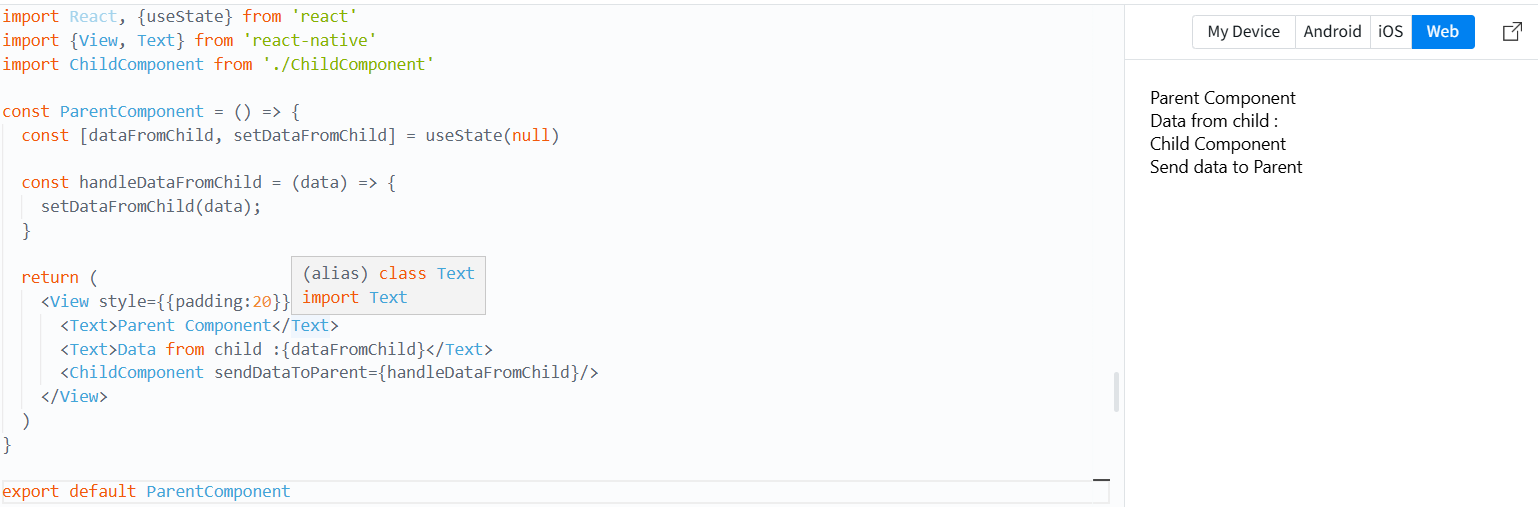The width and height of the screenshot is (1538, 507).
Task: Click the dash icon above the export line
Action: [x=1101, y=480]
